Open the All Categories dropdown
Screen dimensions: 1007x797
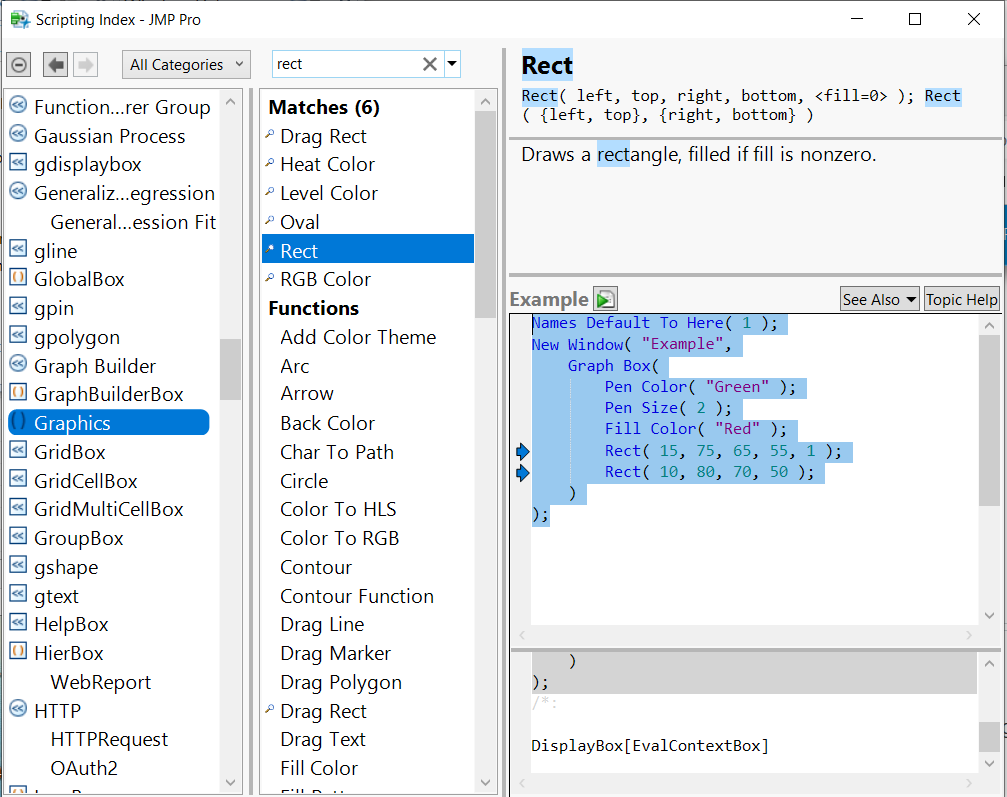pos(186,65)
